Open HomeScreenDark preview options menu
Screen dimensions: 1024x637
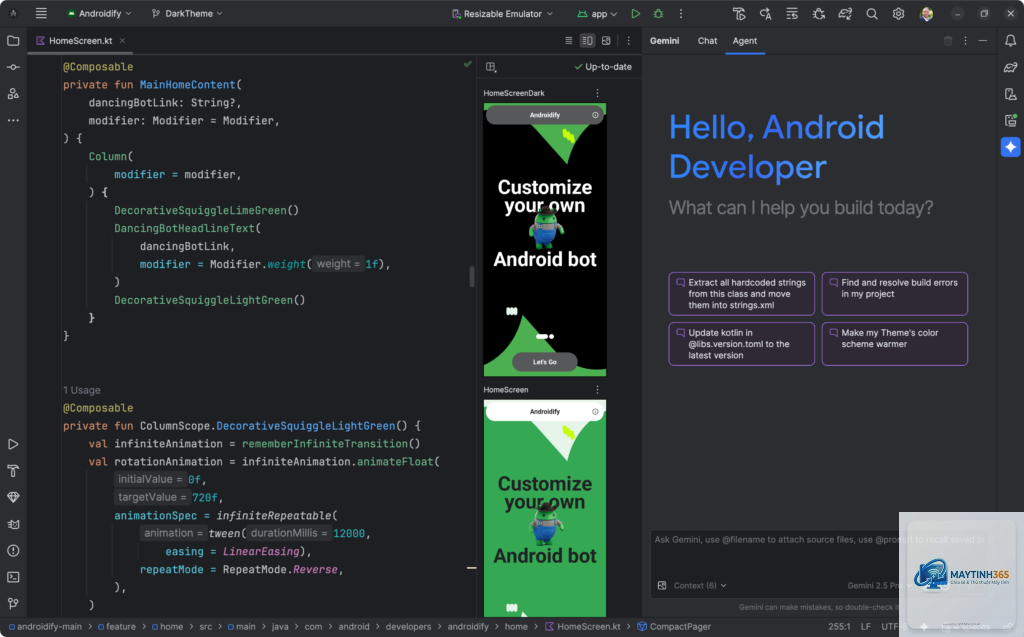597,93
